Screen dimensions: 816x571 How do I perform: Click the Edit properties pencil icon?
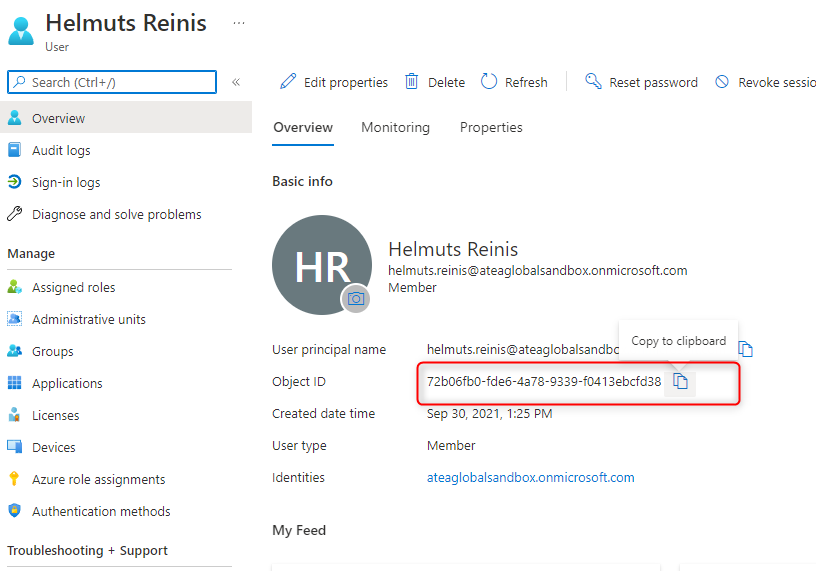(288, 81)
